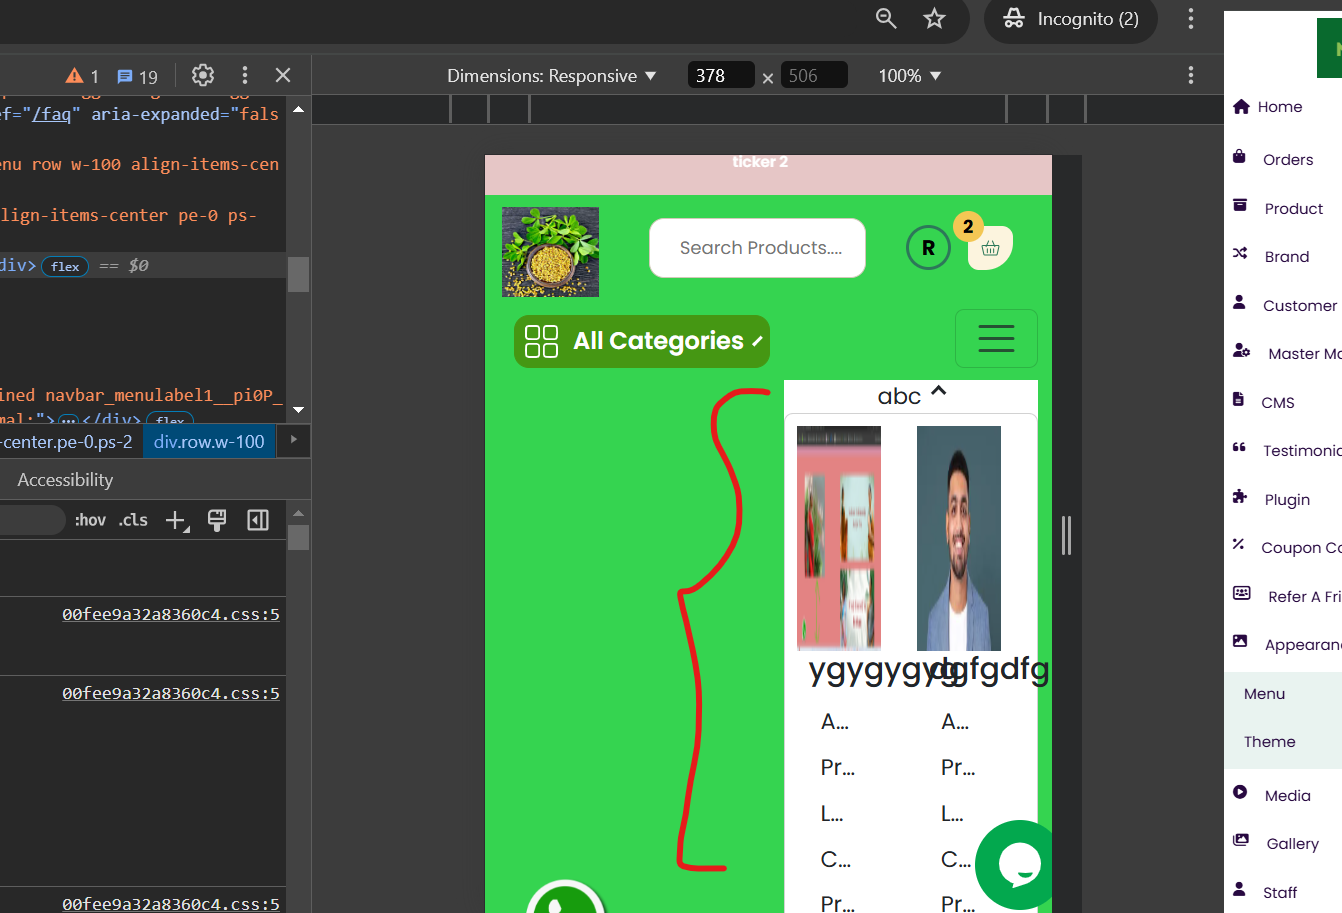This screenshot has width=1342, height=913.
Task: Click the Media play icon
Action: click(x=1240, y=792)
